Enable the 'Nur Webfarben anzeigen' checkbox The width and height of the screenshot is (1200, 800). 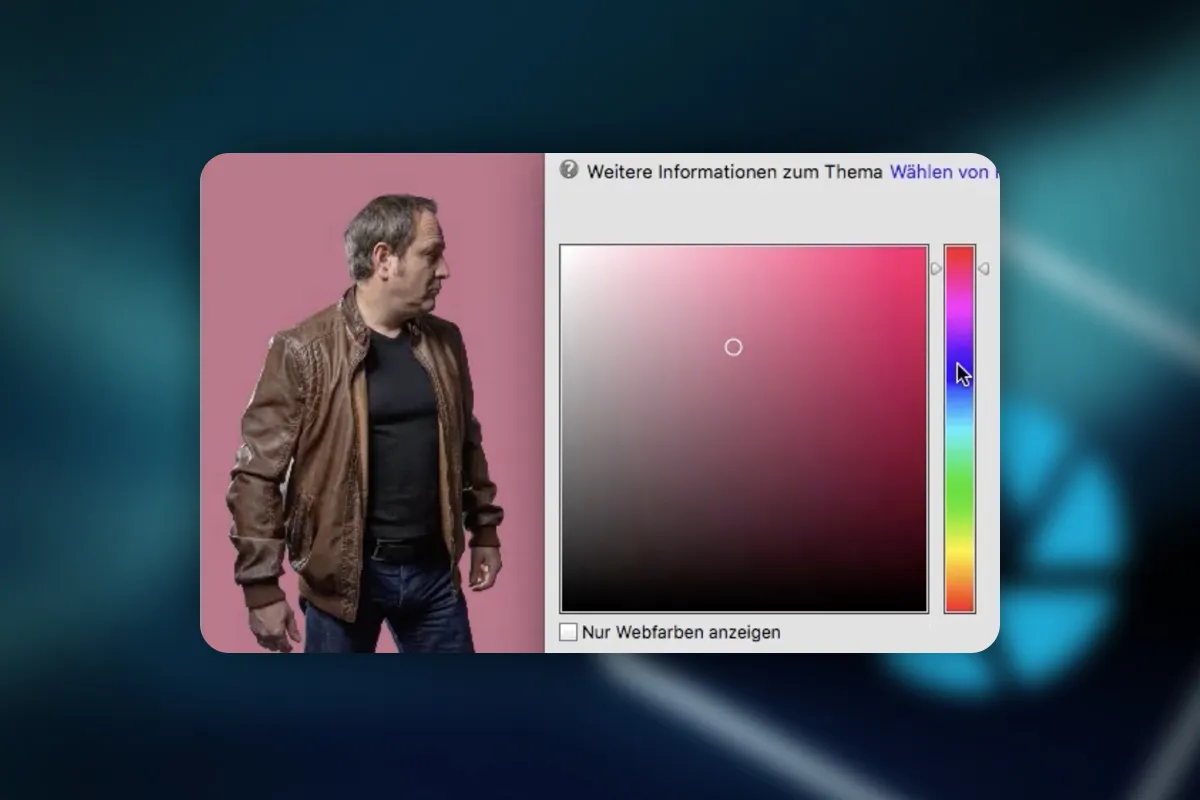click(568, 632)
